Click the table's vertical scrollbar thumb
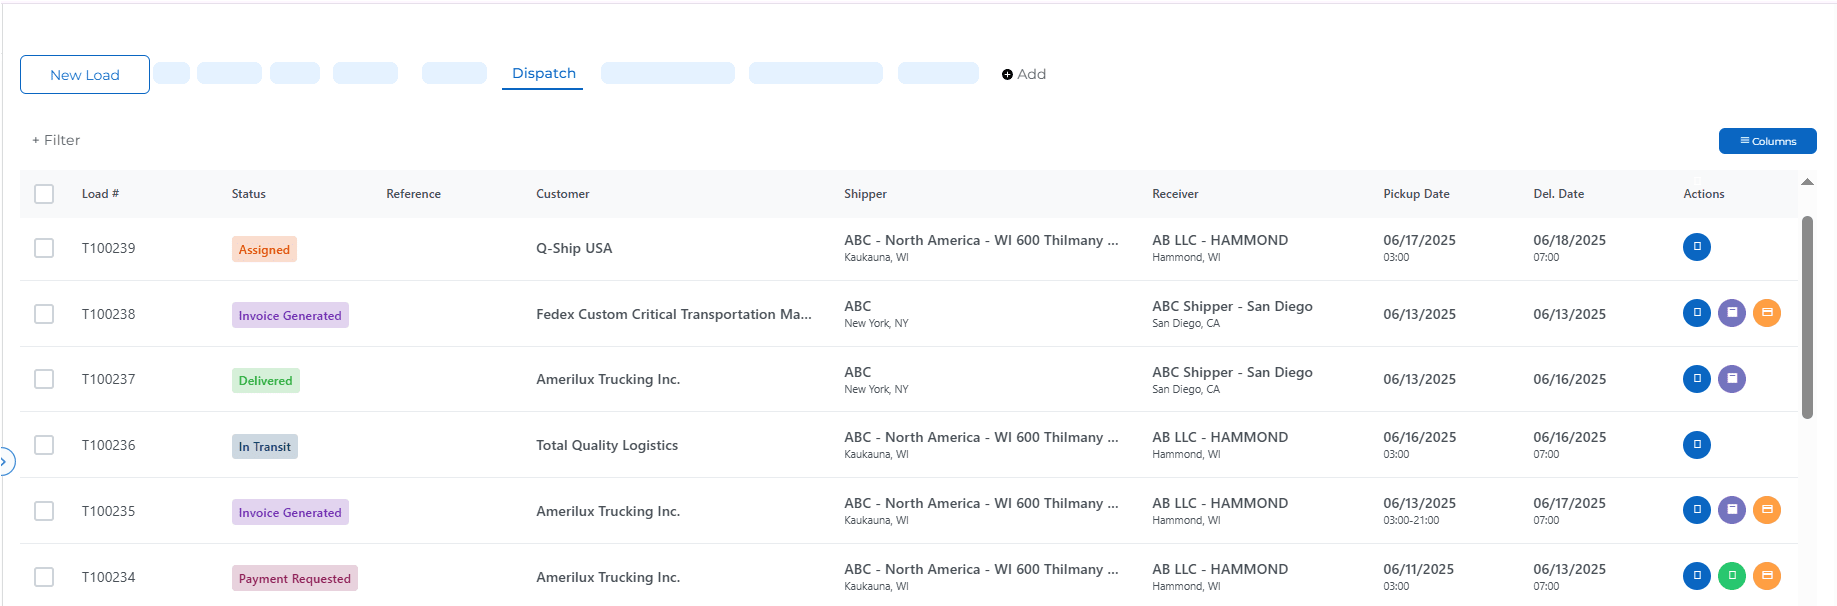1837x606 pixels. (1807, 317)
